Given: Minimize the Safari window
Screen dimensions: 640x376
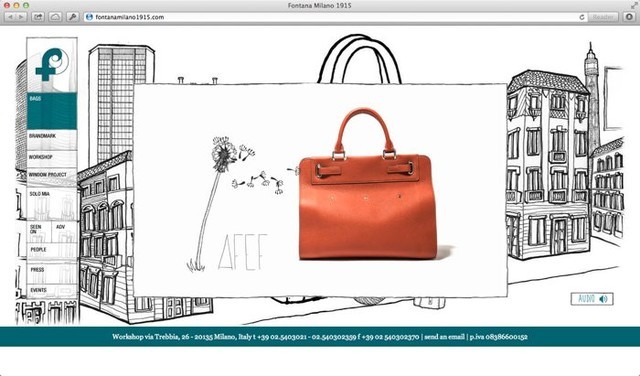Looking at the screenshot, I should pos(16,5).
